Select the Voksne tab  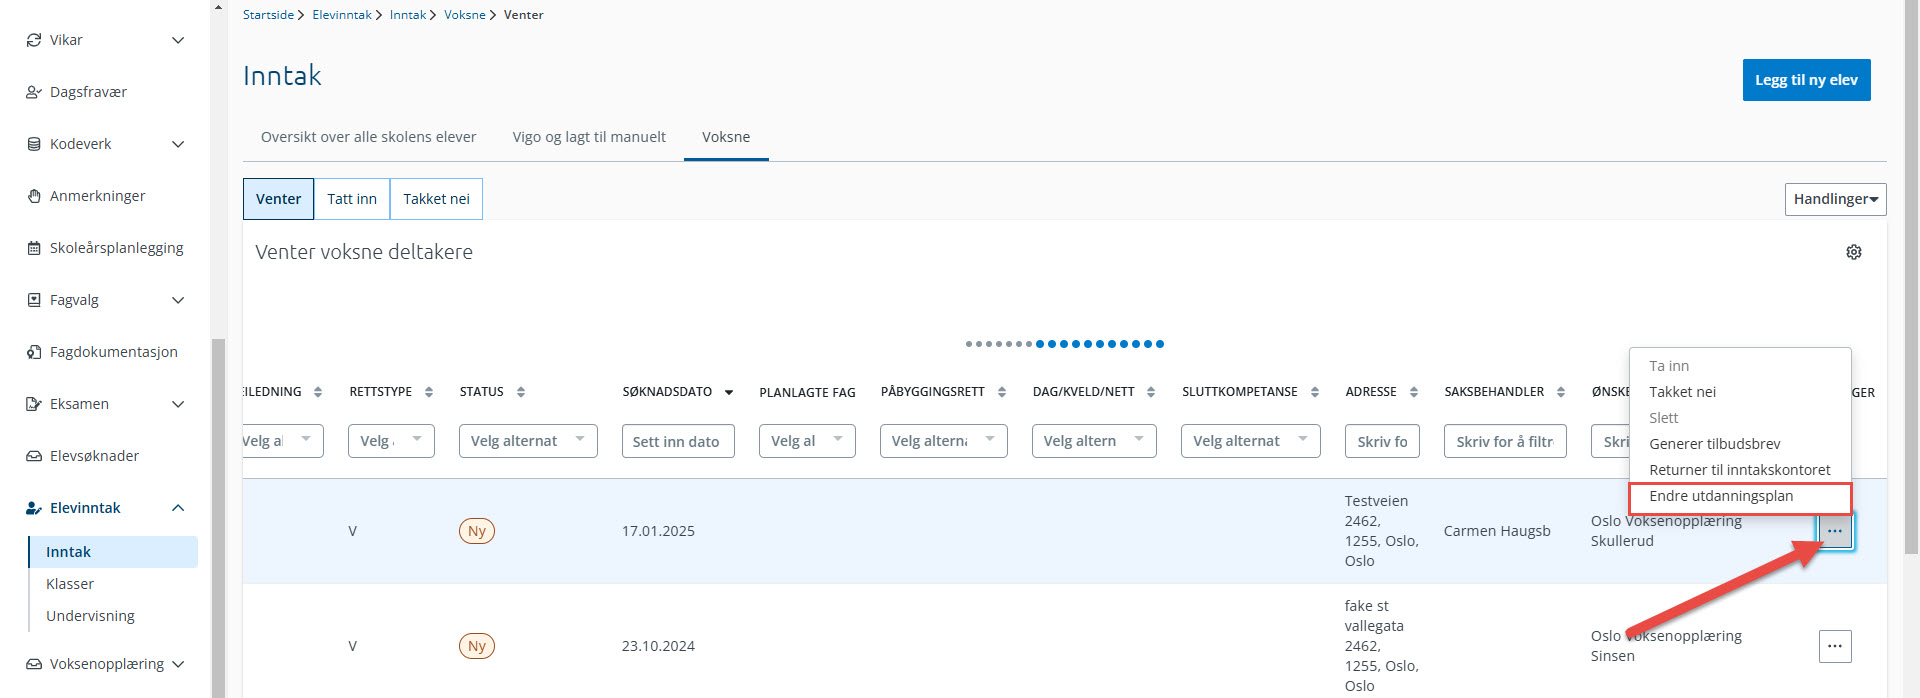[726, 137]
